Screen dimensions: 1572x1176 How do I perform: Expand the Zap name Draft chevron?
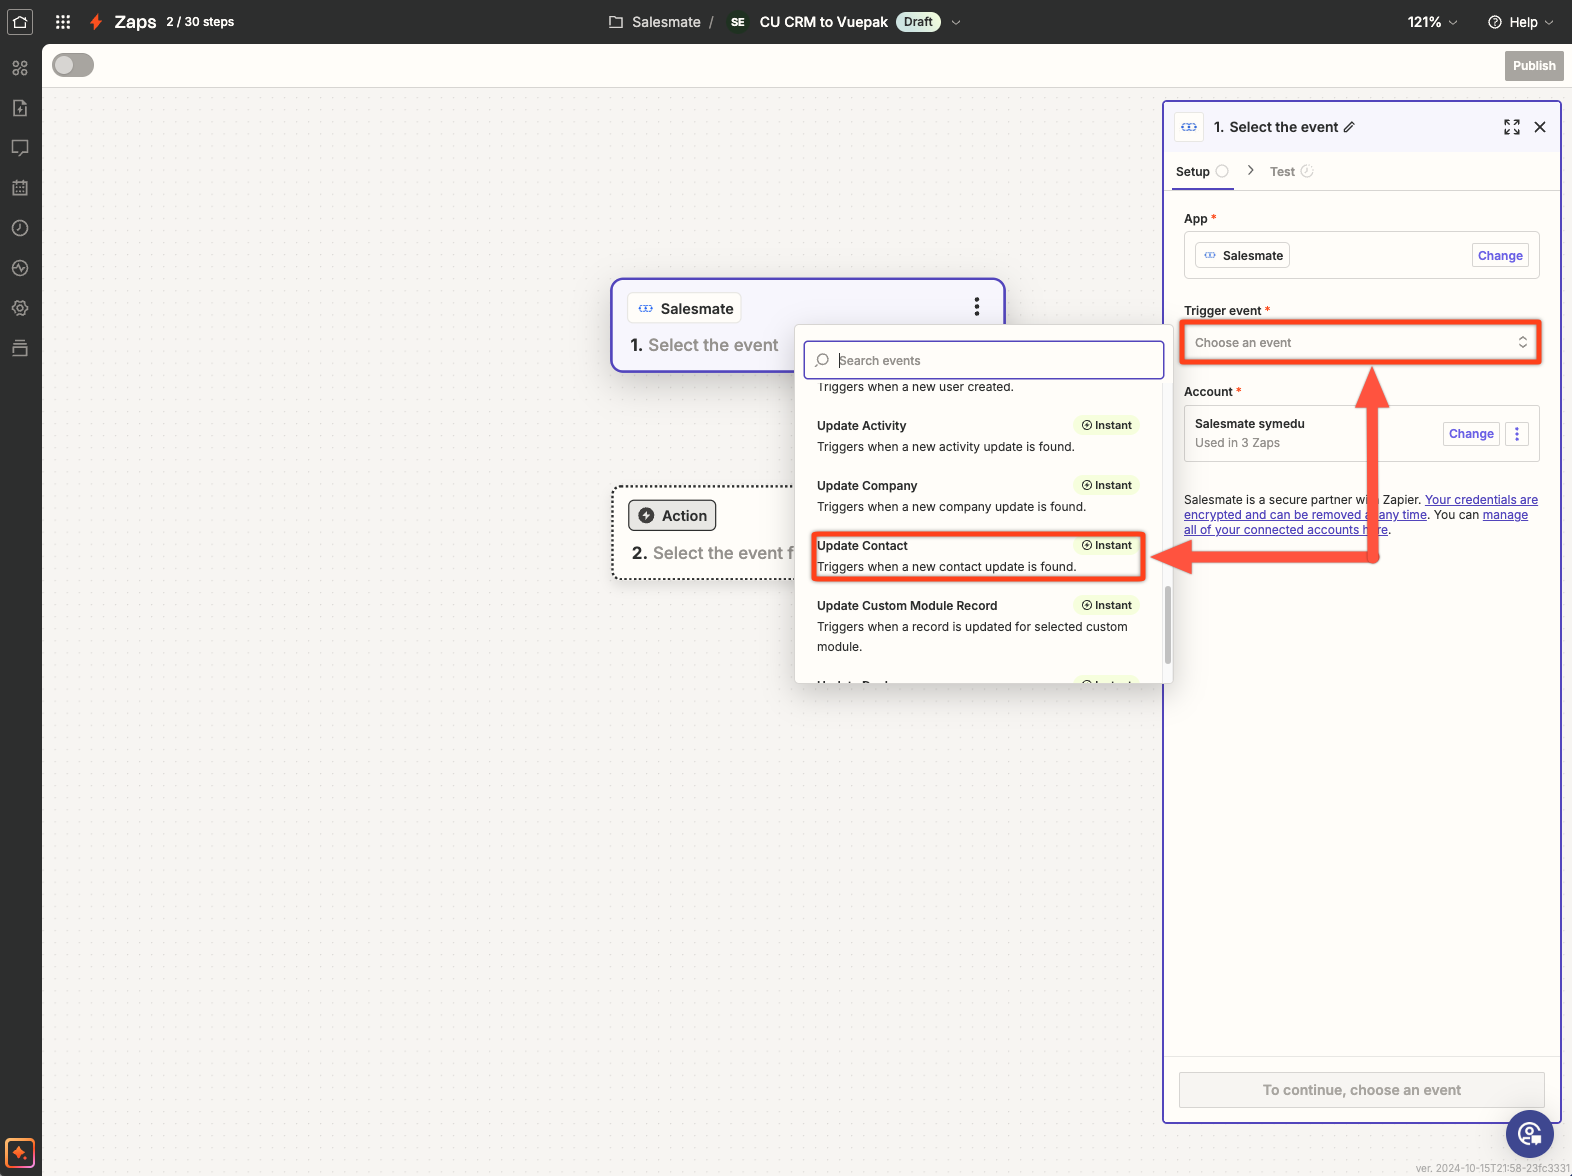click(956, 22)
